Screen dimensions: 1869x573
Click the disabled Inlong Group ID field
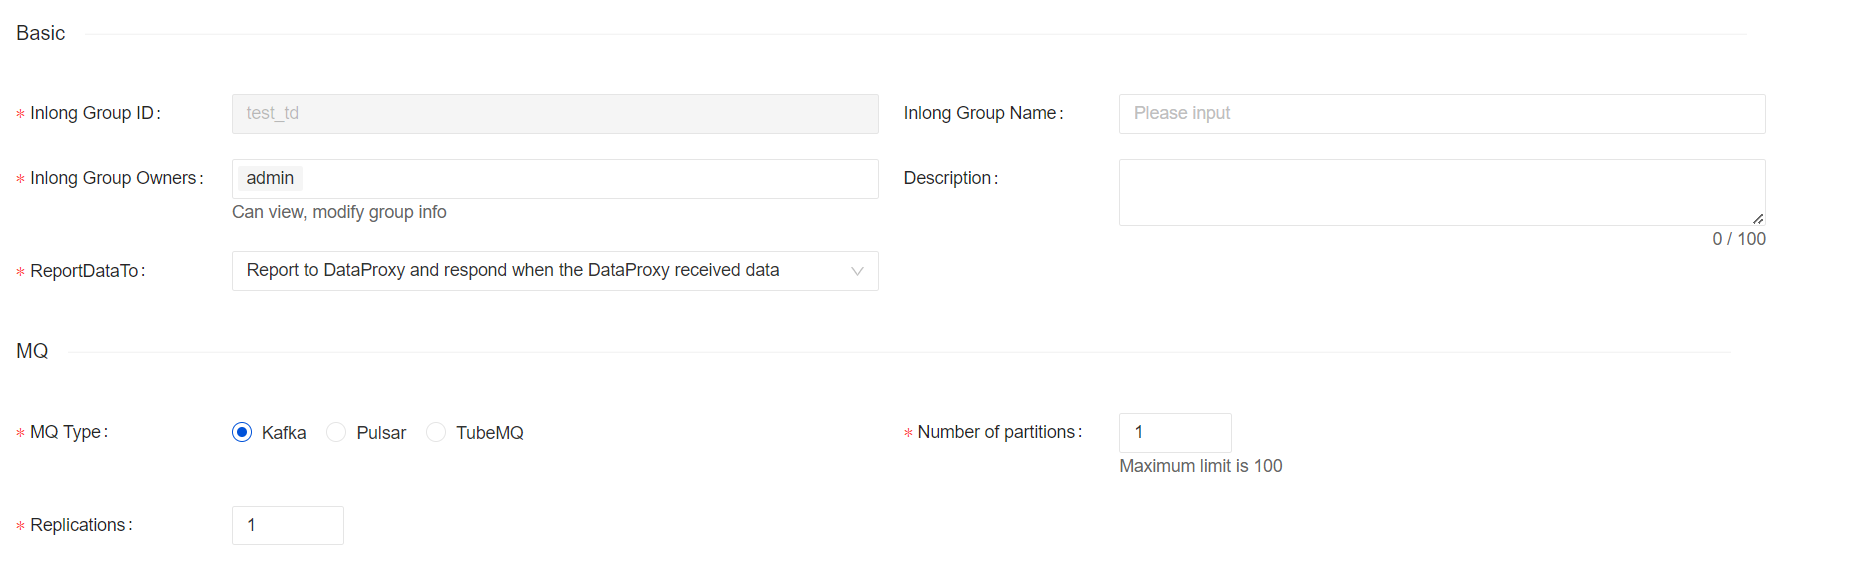555,114
